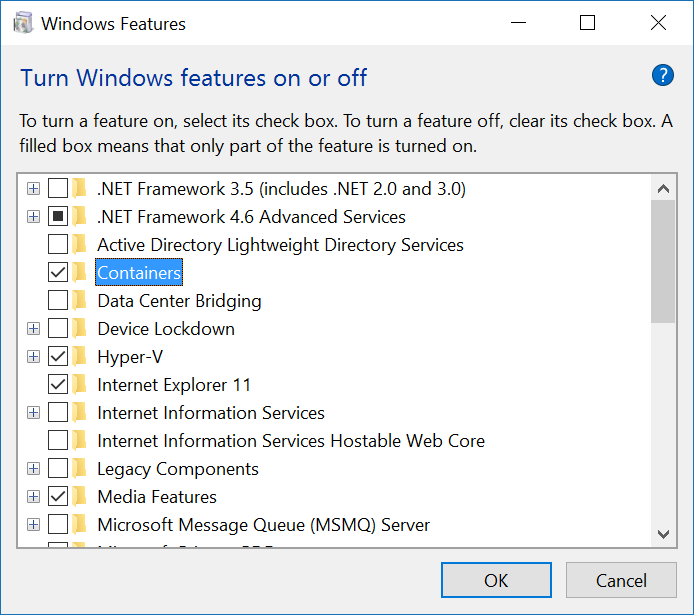694x615 pixels.
Task: Click folder icon beside .NET Framework 4.6
Action: point(79,216)
